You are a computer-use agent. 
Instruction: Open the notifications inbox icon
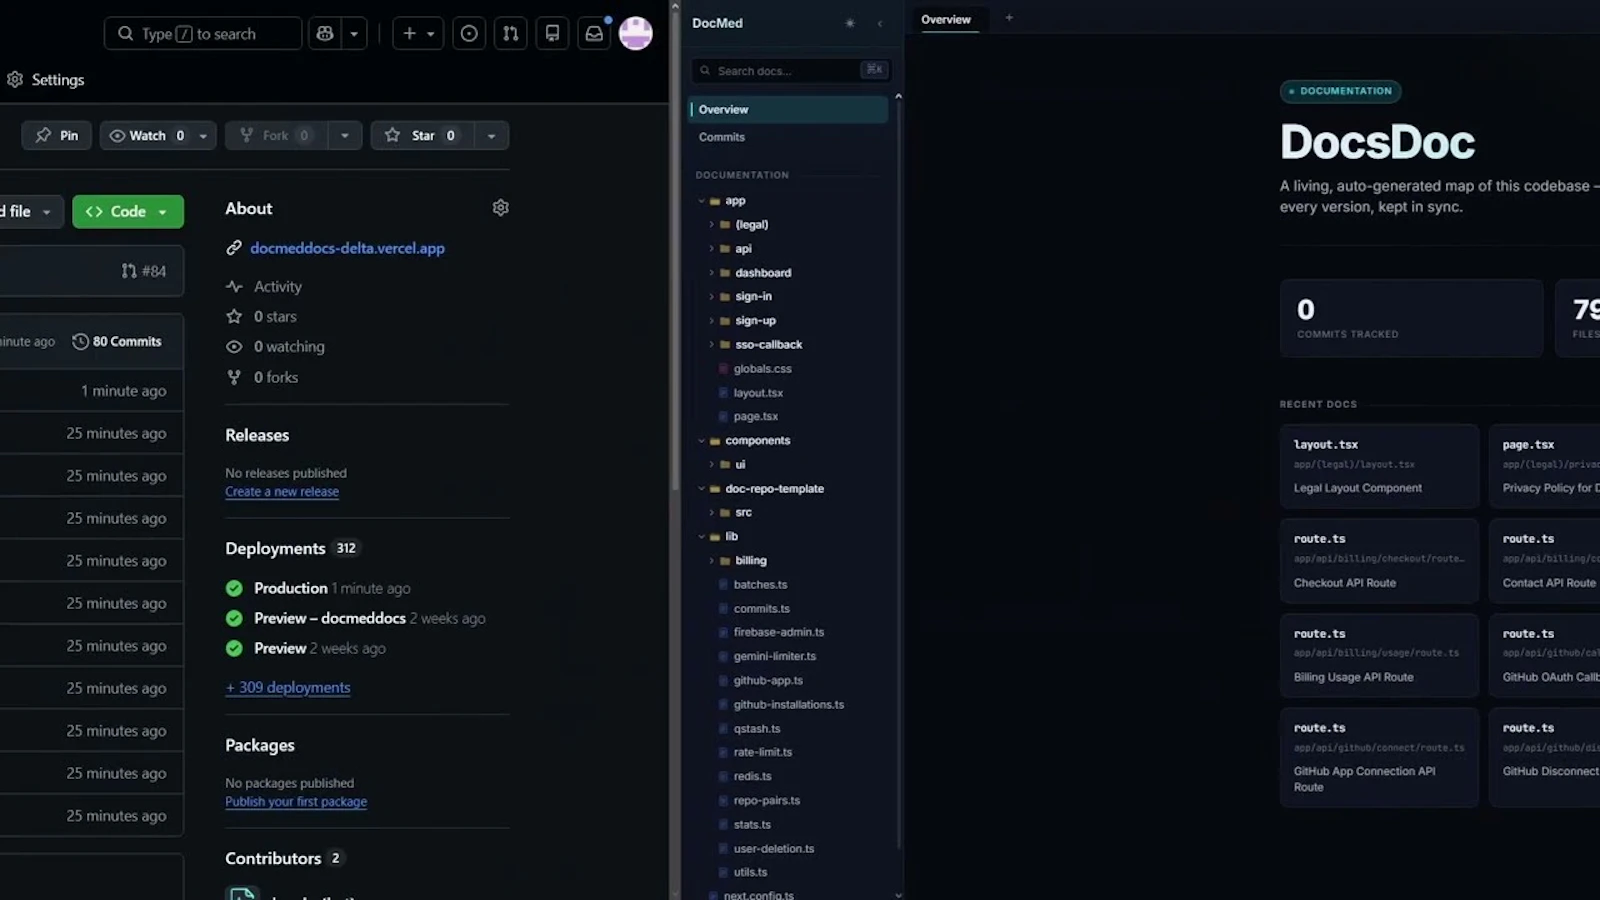point(594,34)
